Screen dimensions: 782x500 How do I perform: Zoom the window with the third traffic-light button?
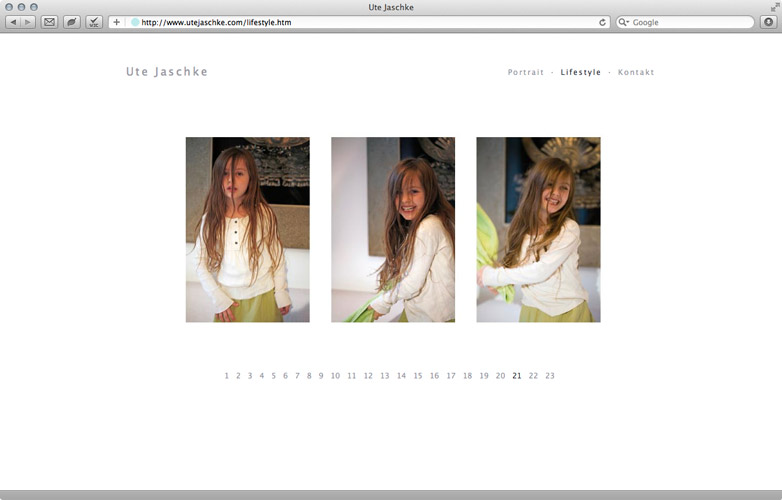34,7
